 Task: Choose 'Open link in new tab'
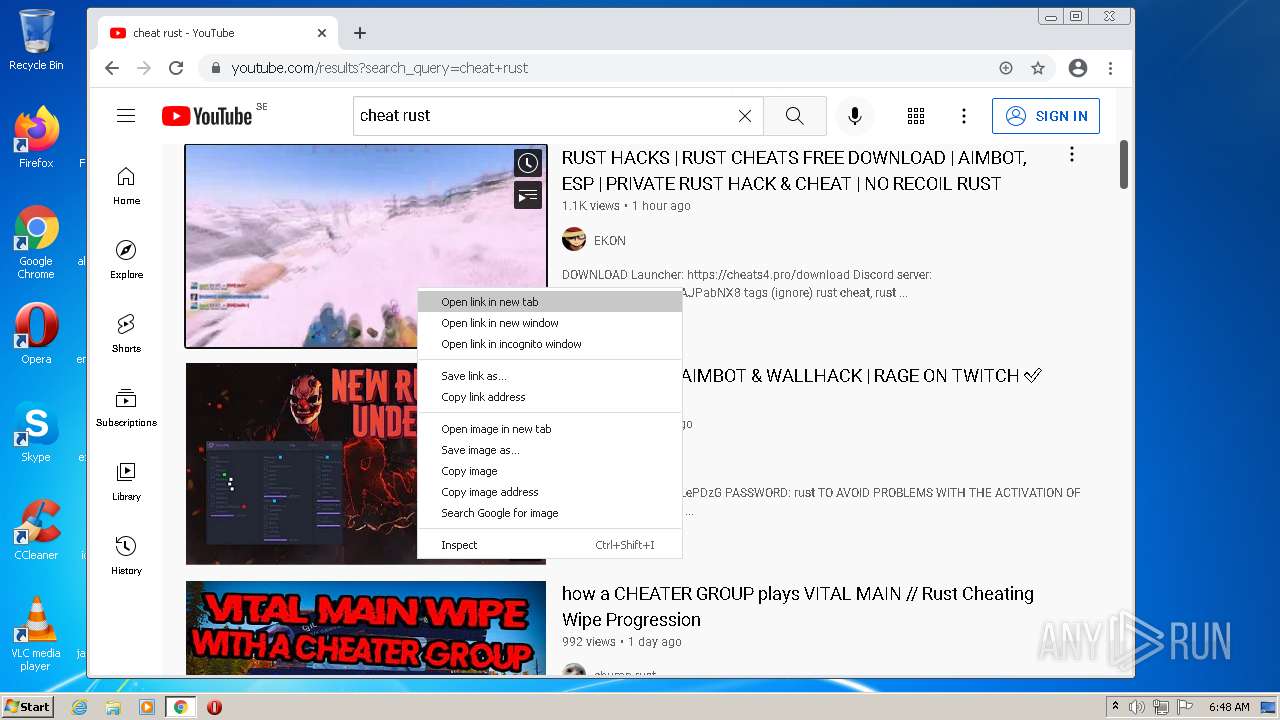549,302
